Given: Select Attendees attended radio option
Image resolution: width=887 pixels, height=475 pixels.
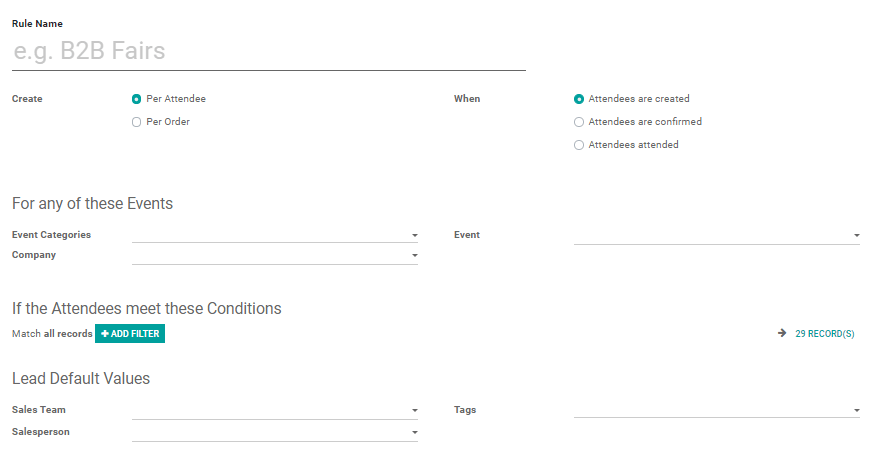Looking at the screenshot, I should coord(579,145).
